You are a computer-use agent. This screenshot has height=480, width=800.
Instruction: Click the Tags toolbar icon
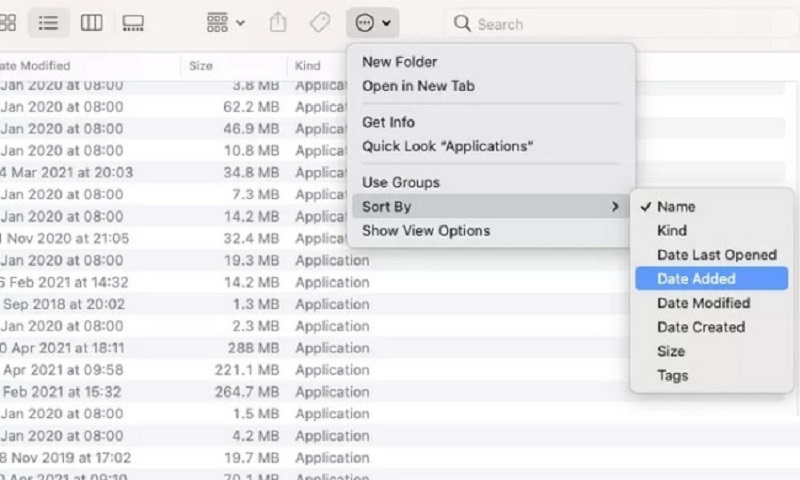click(x=320, y=22)
